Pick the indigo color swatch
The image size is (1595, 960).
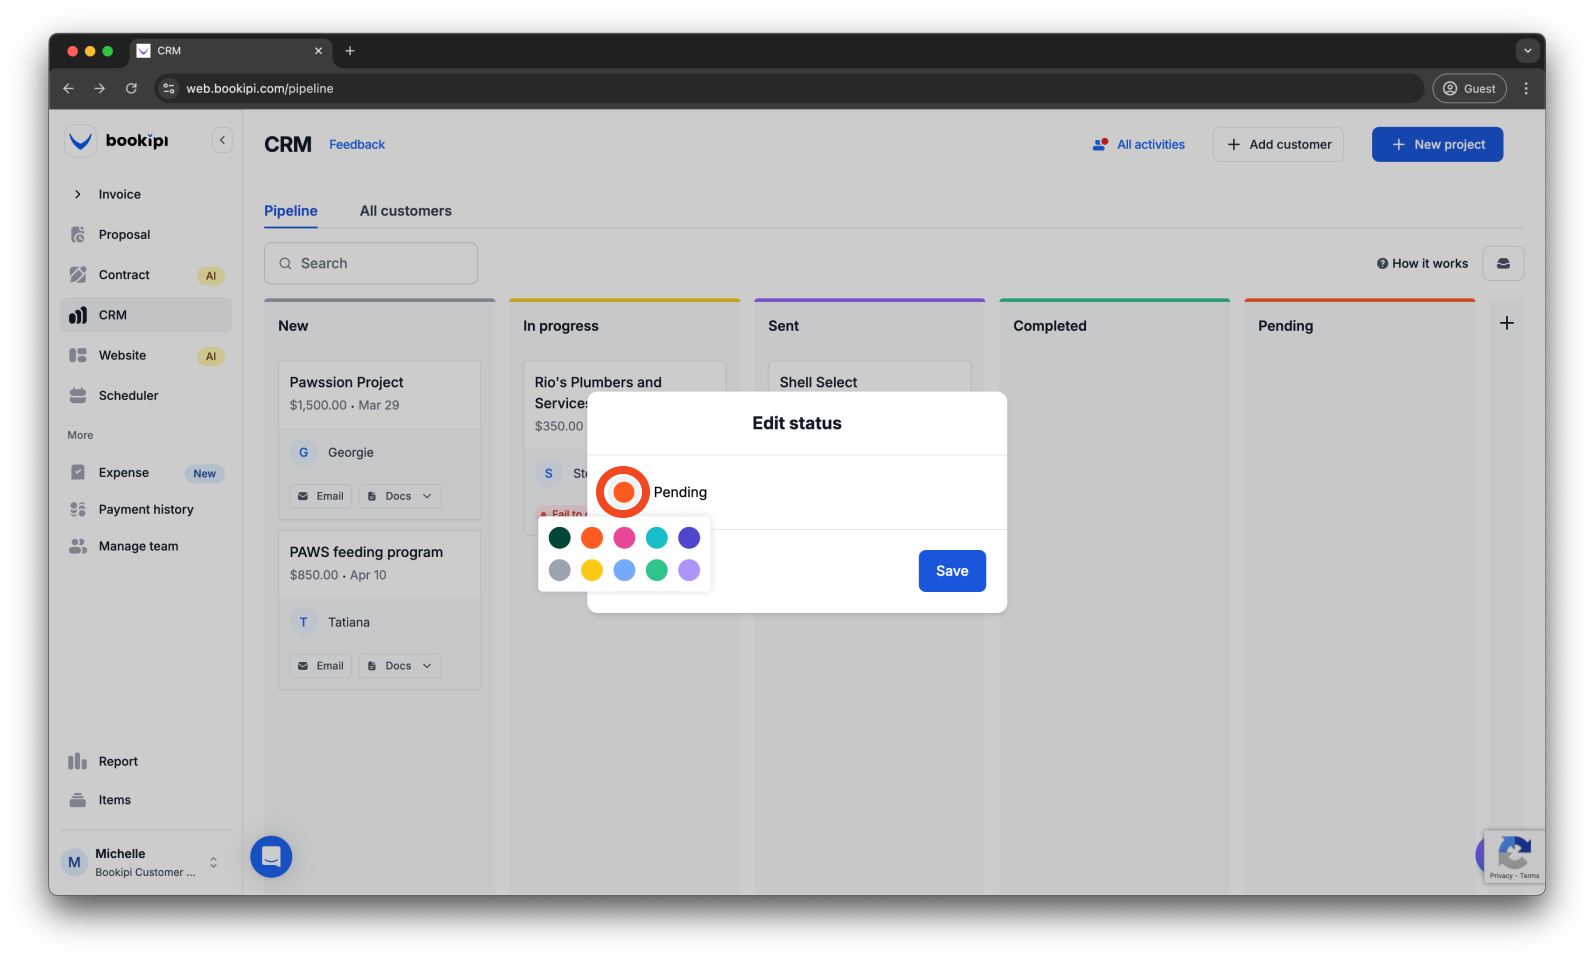(x=689, y=538)
